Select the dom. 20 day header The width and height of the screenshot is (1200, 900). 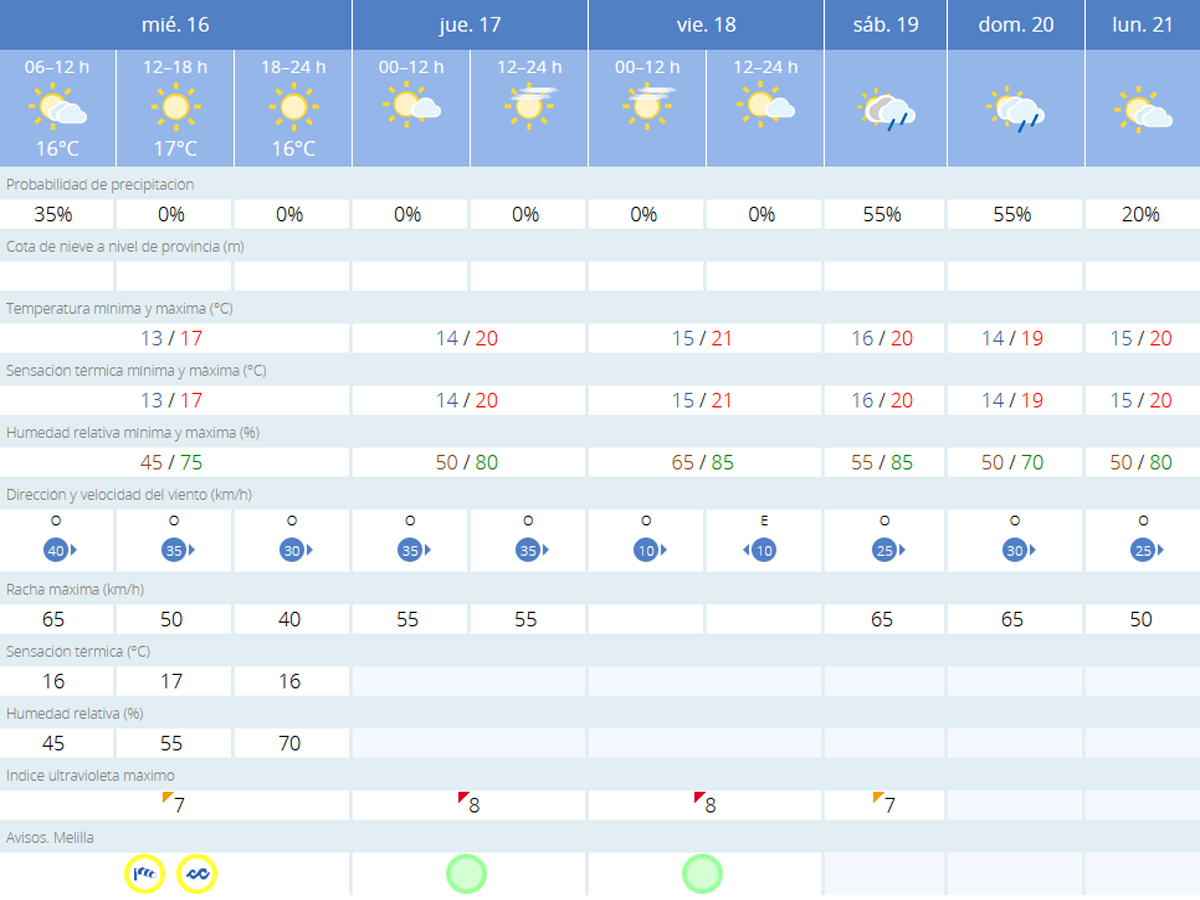[x=1016, y=24]
